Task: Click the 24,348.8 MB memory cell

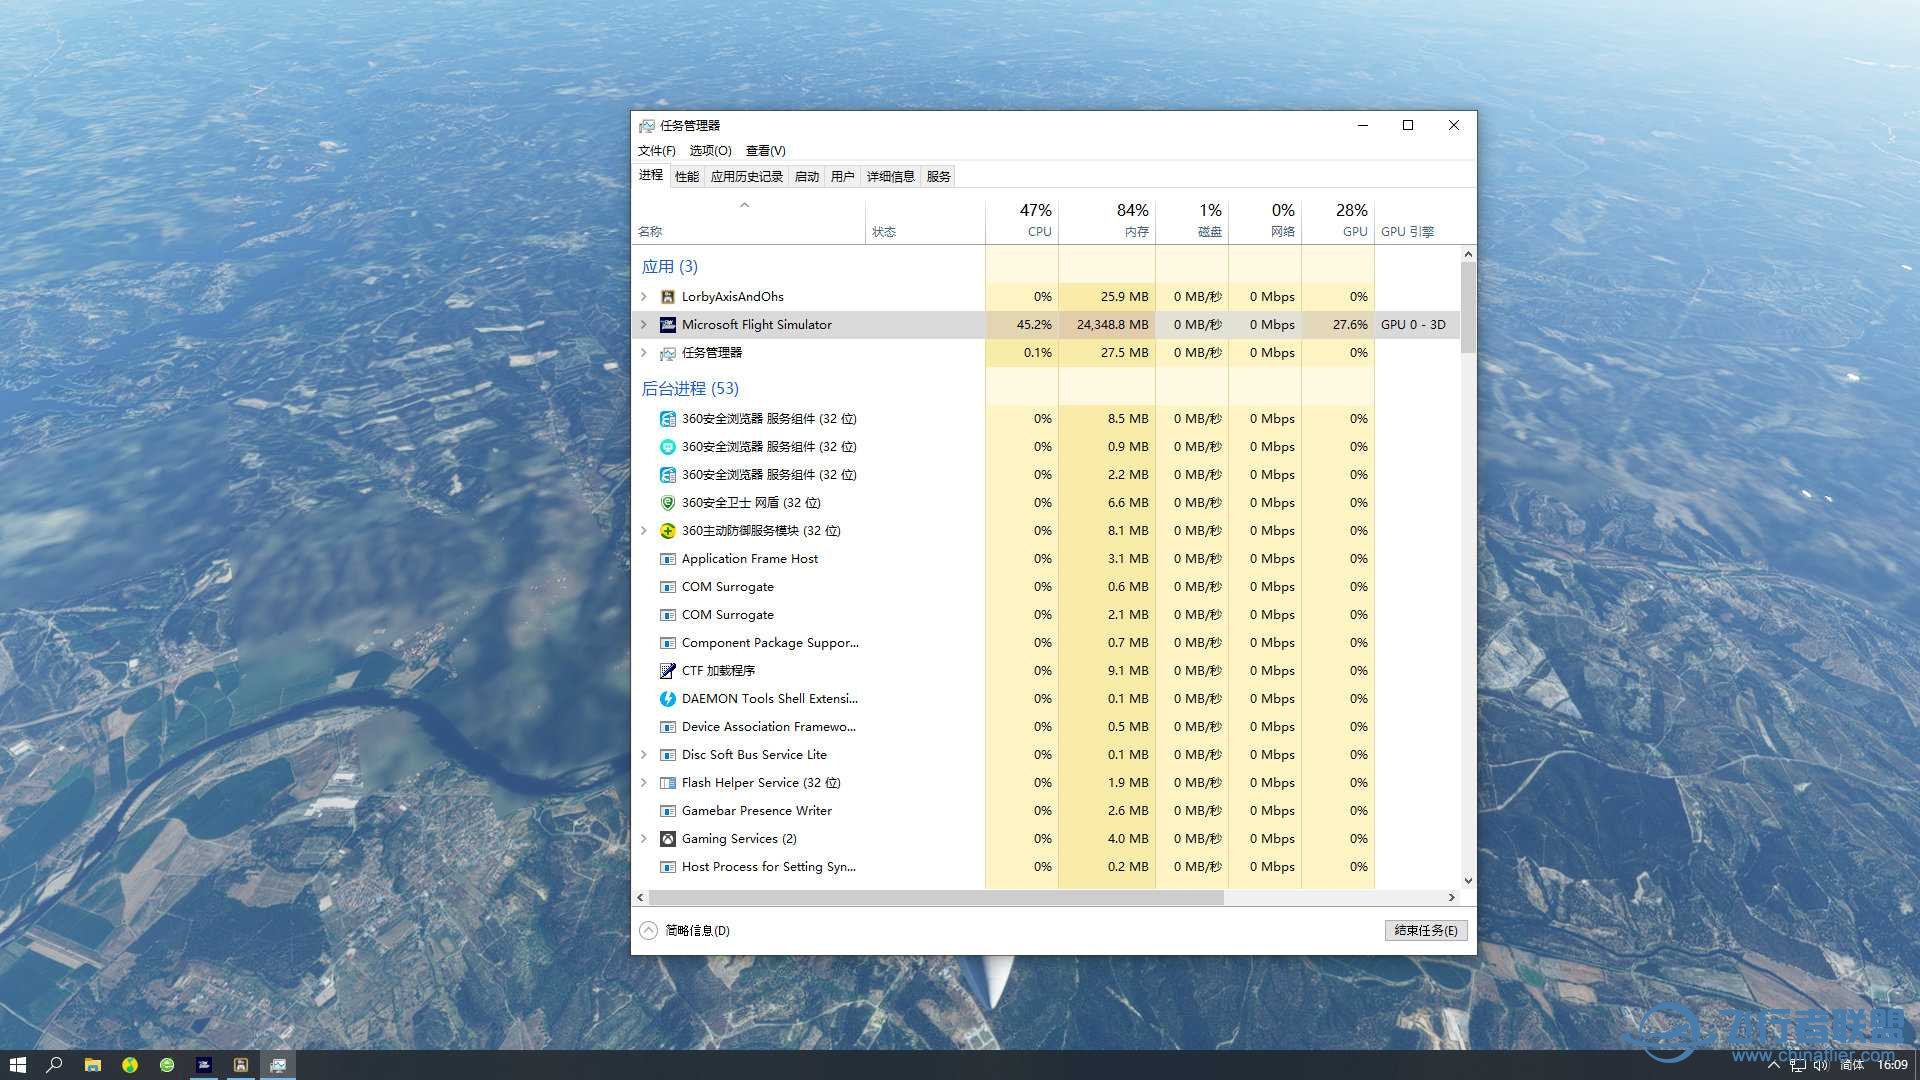Action: click(x=1107, y=325)
